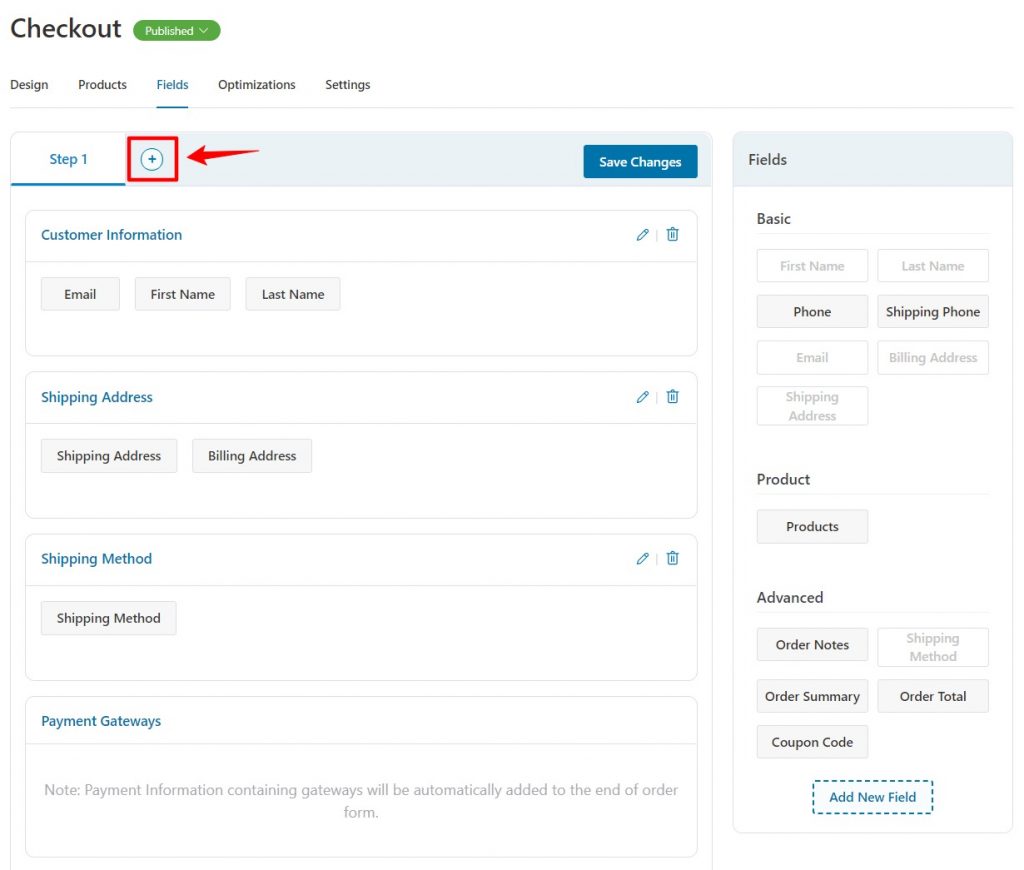Select the Billing Address field chip in form
The height and width of the screenshot is (870, 1024).
point(252,456)
